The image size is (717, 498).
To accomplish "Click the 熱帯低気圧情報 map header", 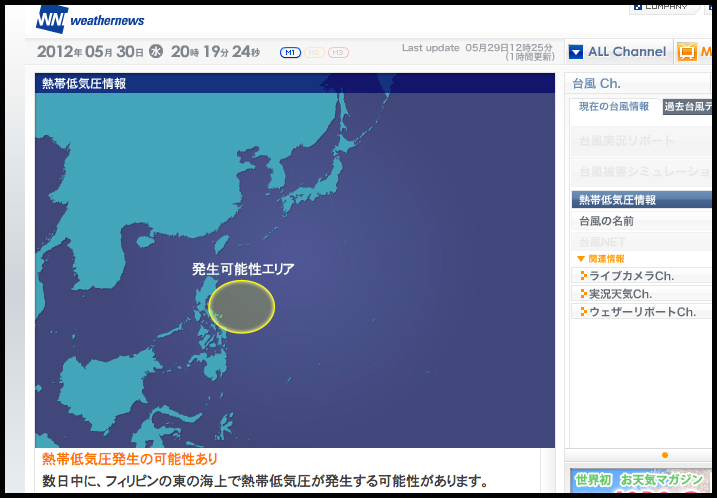I will 84,83.
